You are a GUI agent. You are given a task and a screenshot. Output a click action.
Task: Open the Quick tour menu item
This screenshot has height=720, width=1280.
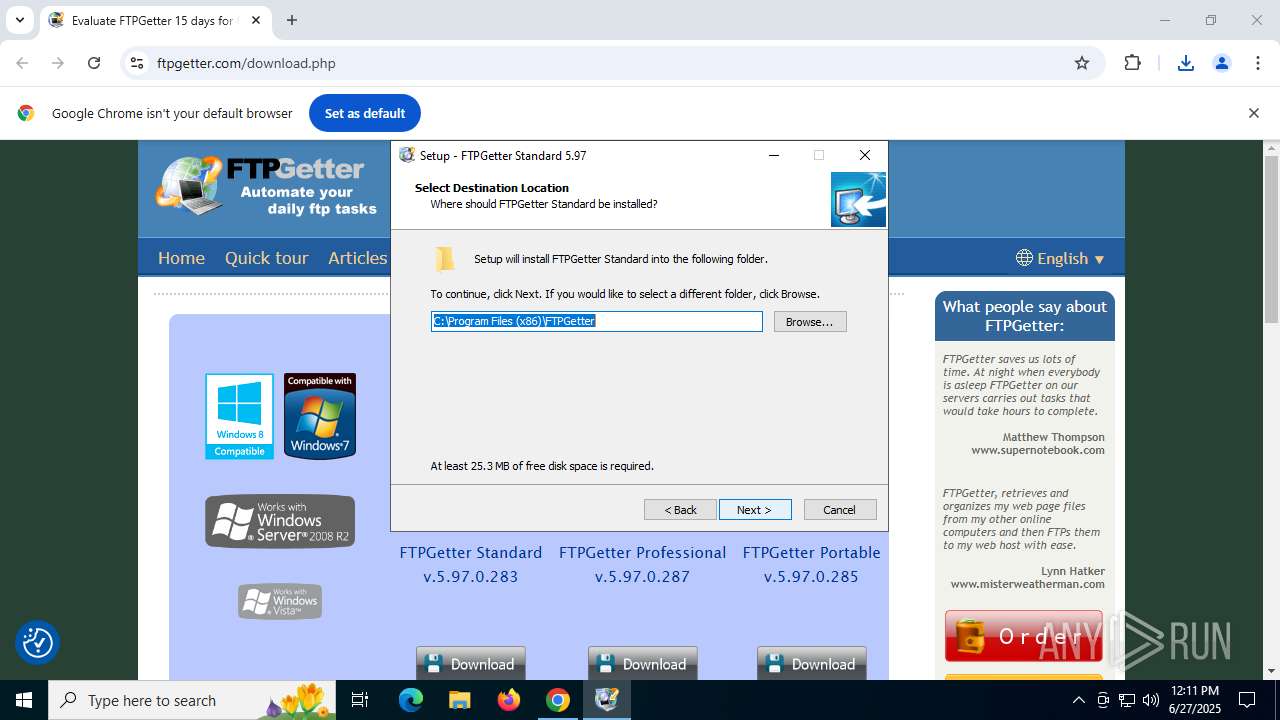tap(266, 258)
